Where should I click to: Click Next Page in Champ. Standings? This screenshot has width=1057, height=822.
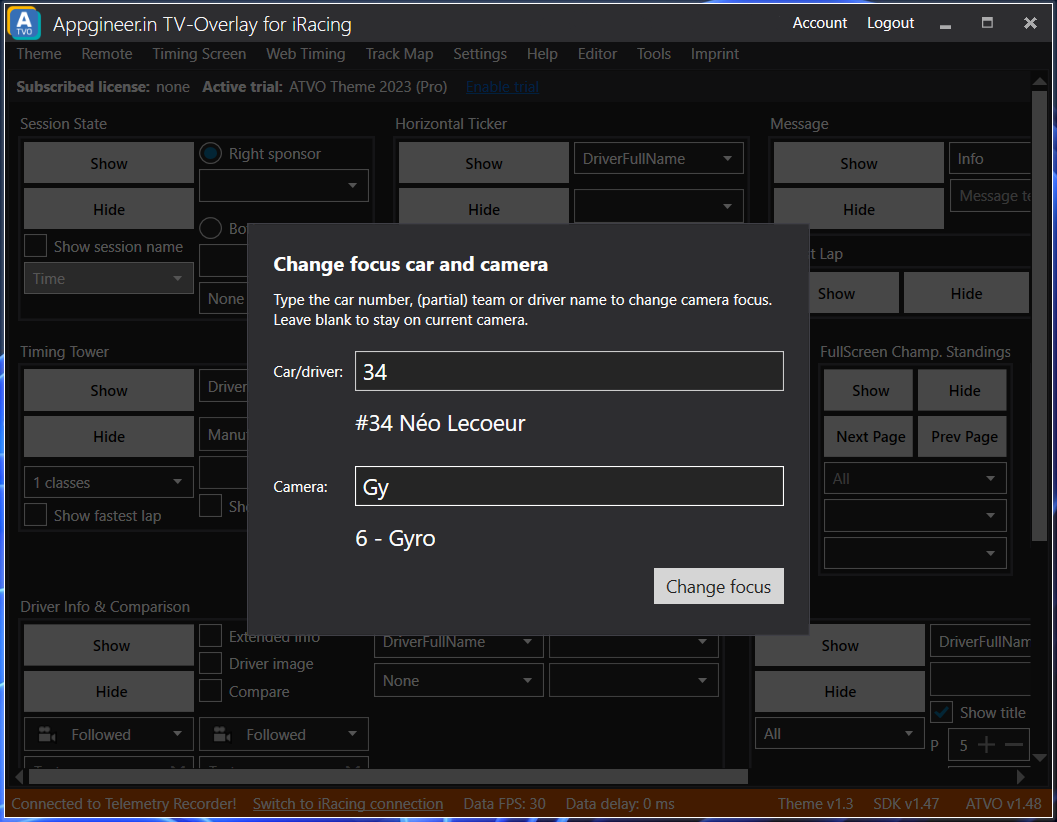point(868,436)
